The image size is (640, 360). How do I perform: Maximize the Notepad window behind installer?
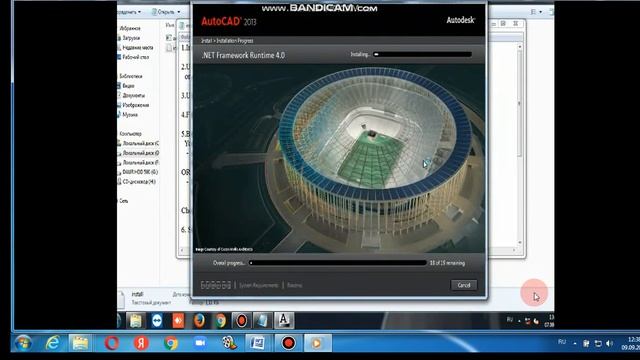pyautogui.click(x=503, y=24)
